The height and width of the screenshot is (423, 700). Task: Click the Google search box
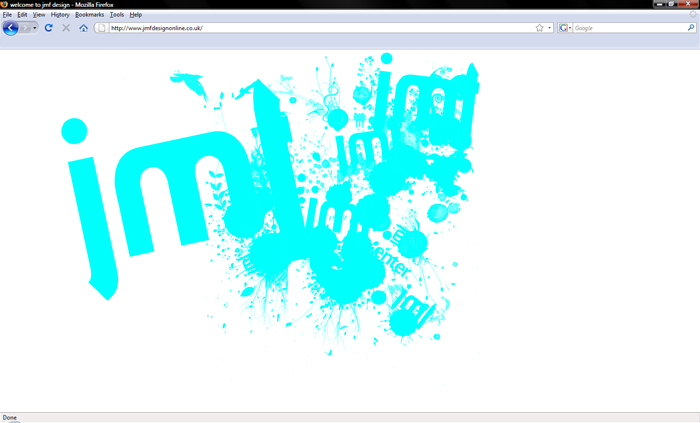[x=629, y=28]
